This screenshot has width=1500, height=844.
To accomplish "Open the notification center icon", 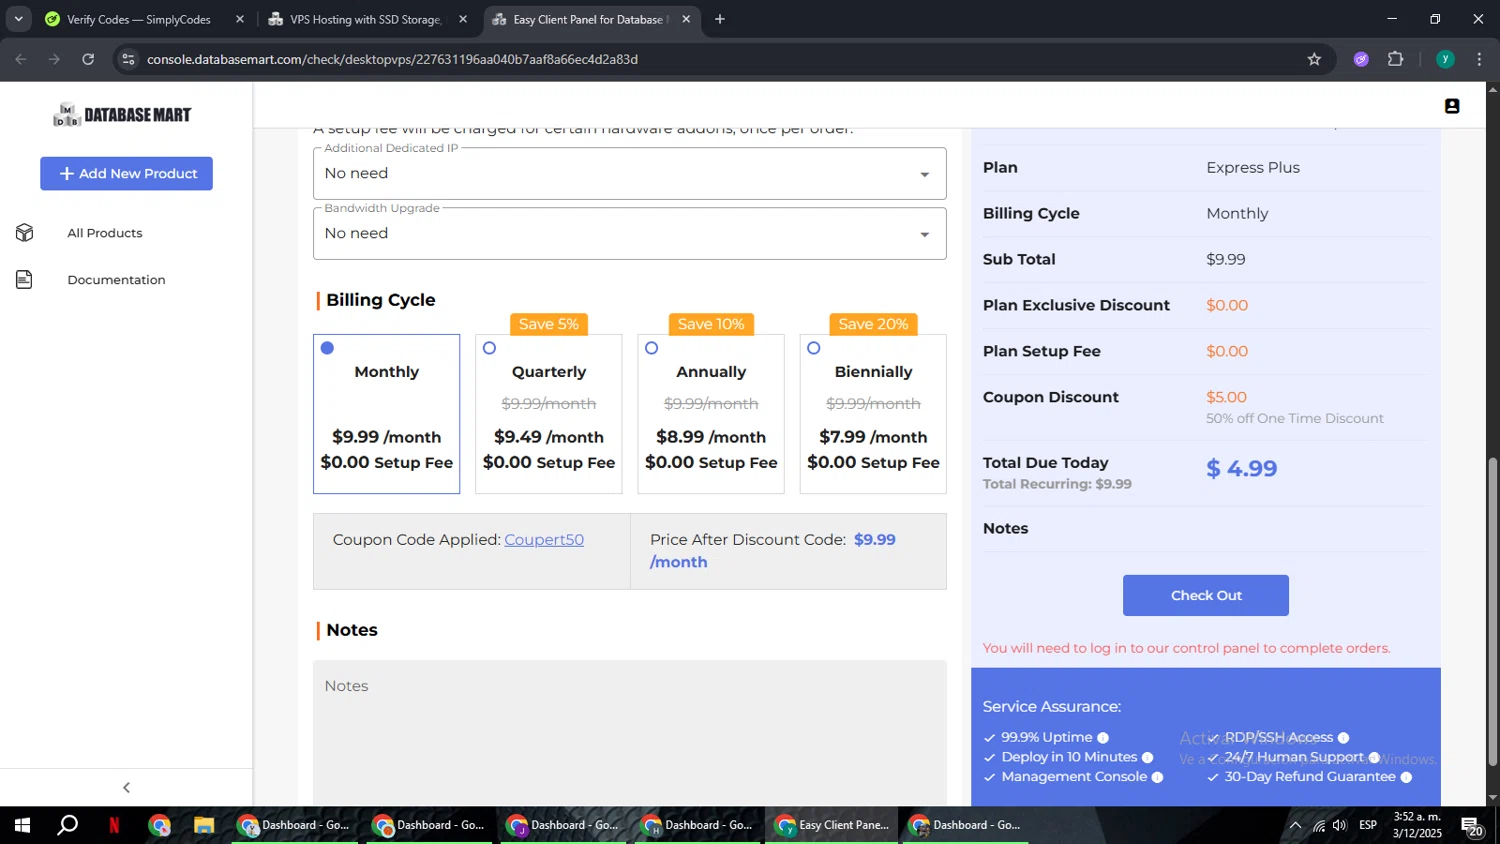I will click(1472, 826).
